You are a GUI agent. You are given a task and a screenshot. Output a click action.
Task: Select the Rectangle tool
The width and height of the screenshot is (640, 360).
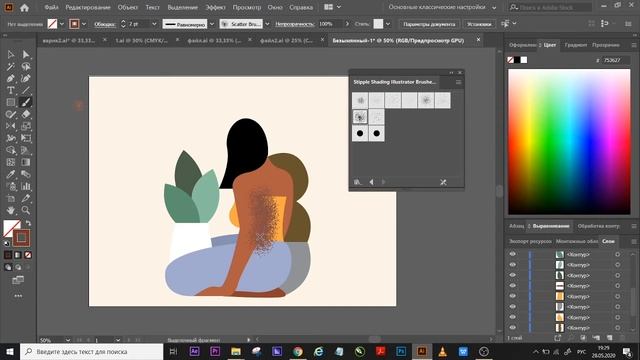[x=11, y=102]
